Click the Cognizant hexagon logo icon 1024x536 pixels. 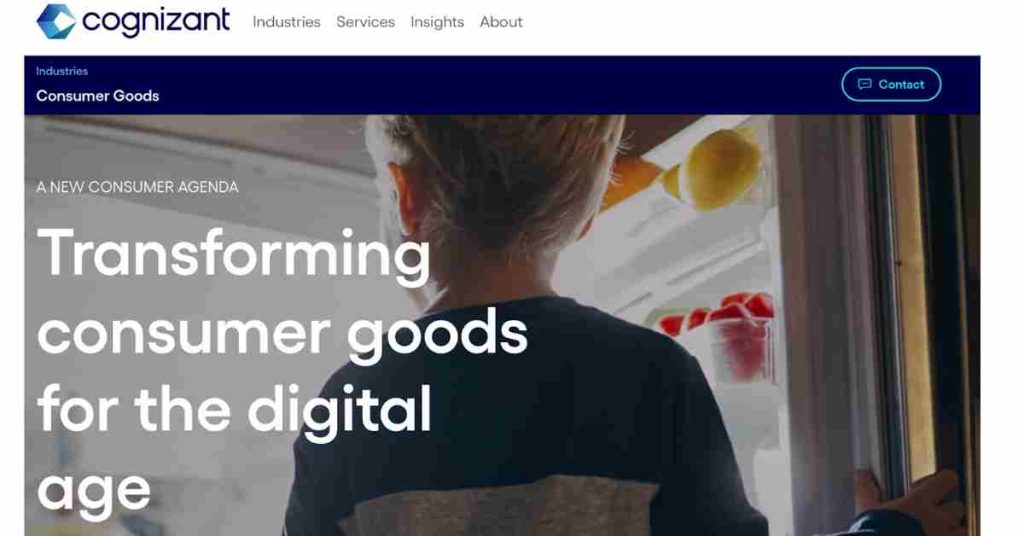(56, 22)
